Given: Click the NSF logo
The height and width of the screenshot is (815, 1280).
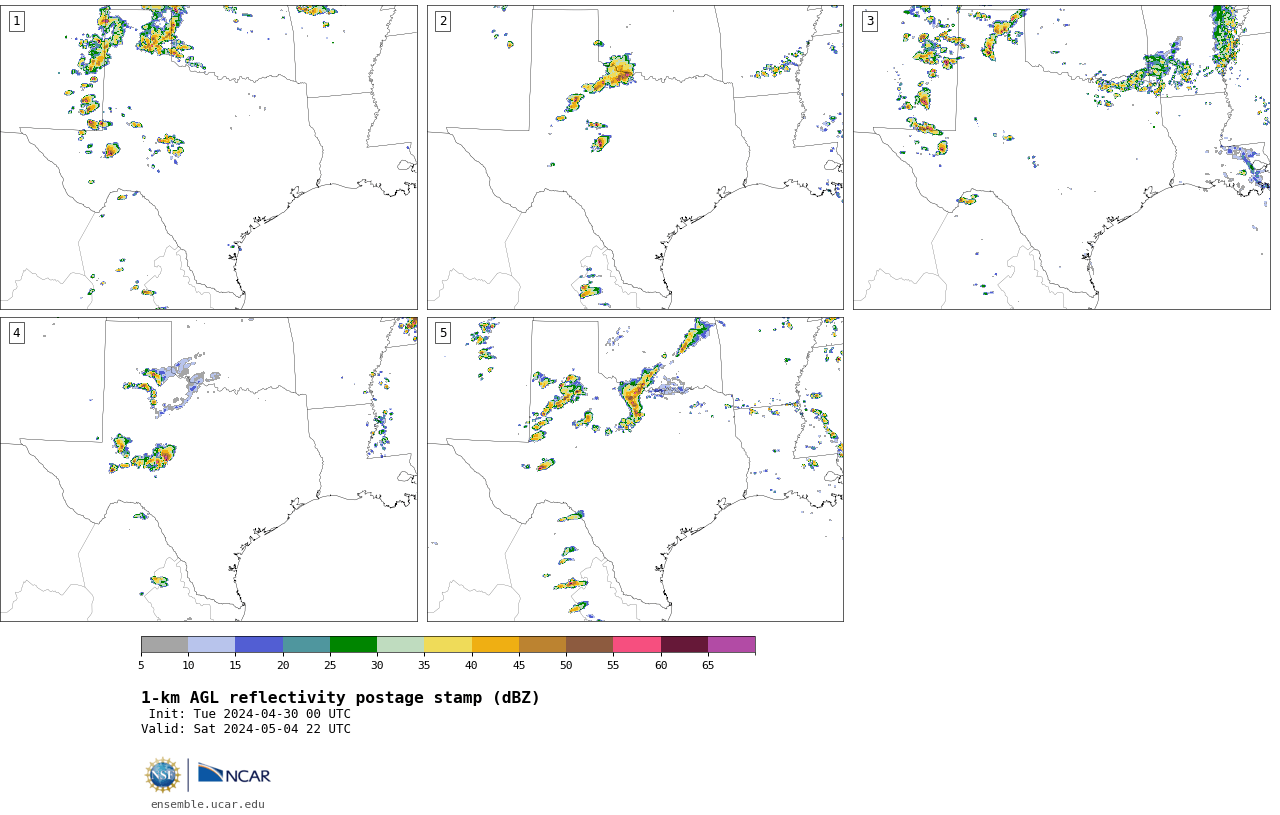Looking at the screenshot, I should [162, 775].
